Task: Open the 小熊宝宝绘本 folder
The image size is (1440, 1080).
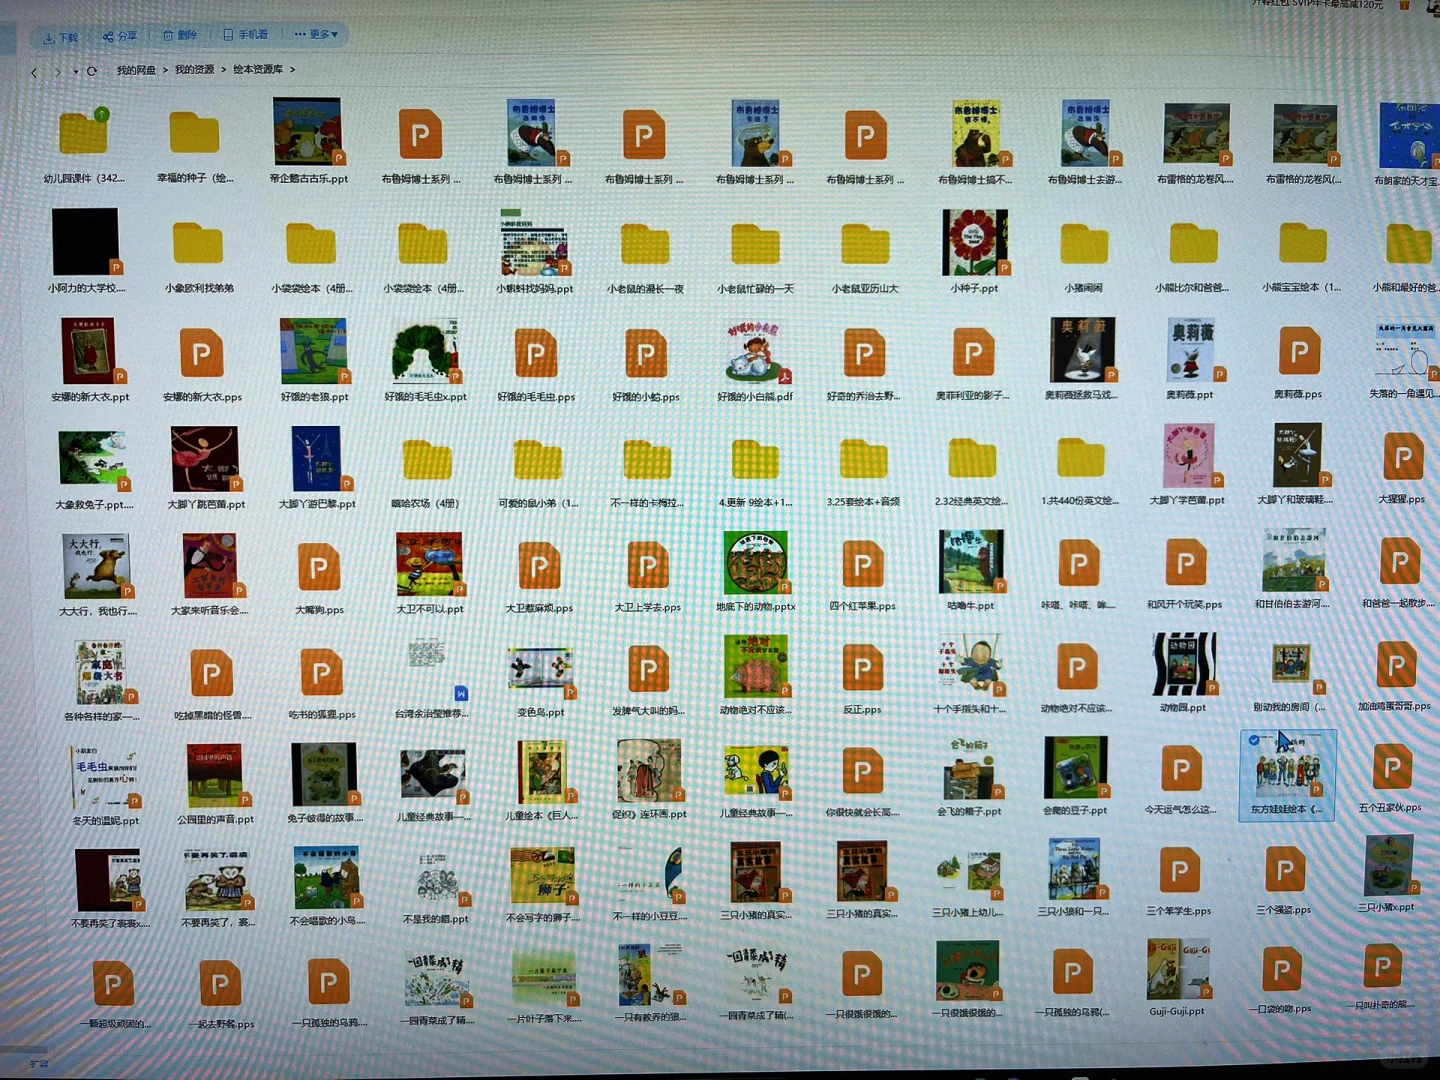Action: 1303,243
